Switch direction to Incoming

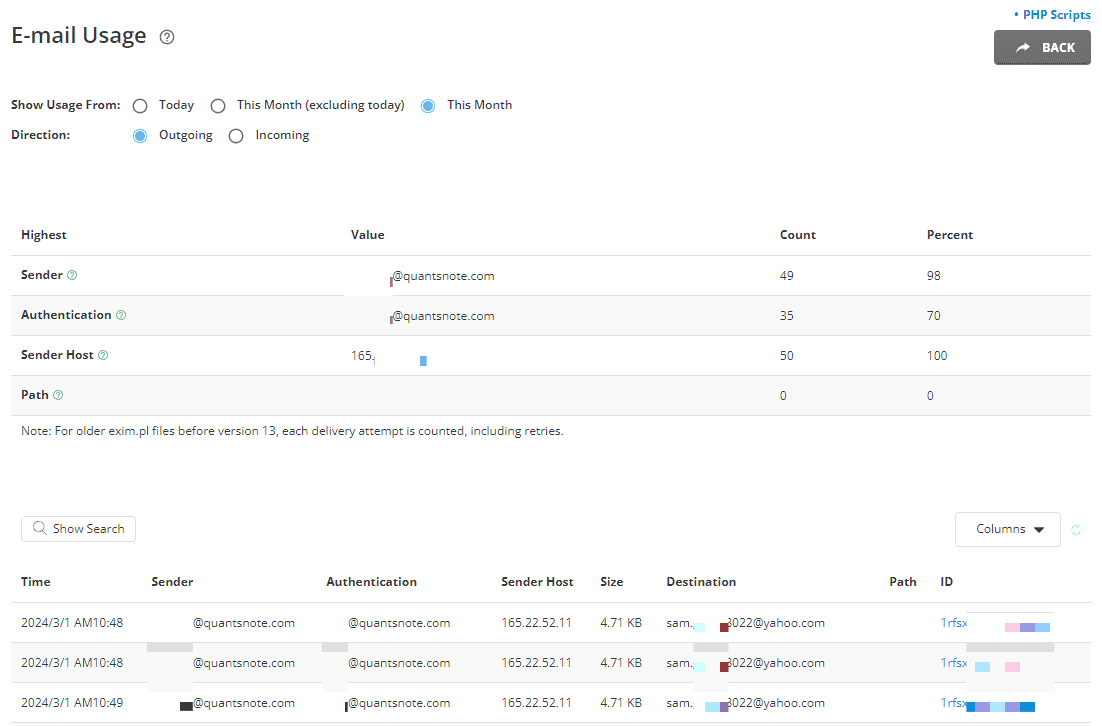236,136
